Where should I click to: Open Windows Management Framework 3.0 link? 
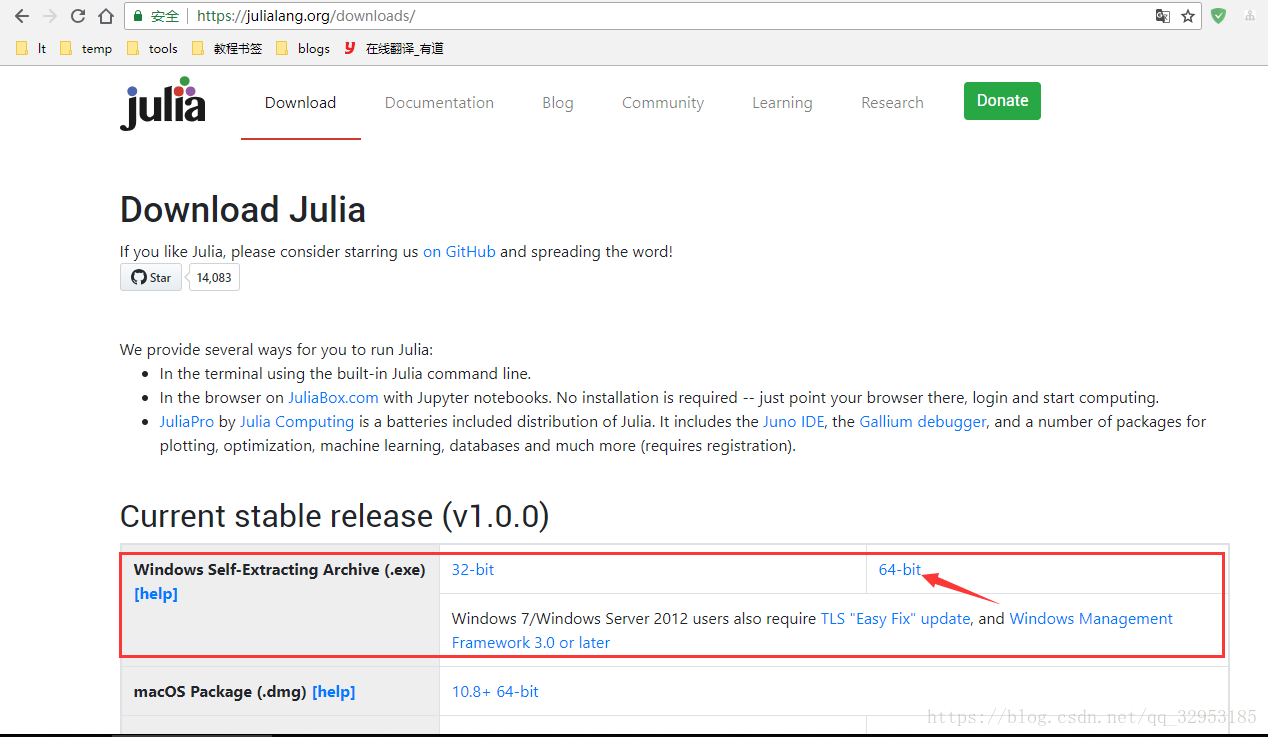pos(812,631)
